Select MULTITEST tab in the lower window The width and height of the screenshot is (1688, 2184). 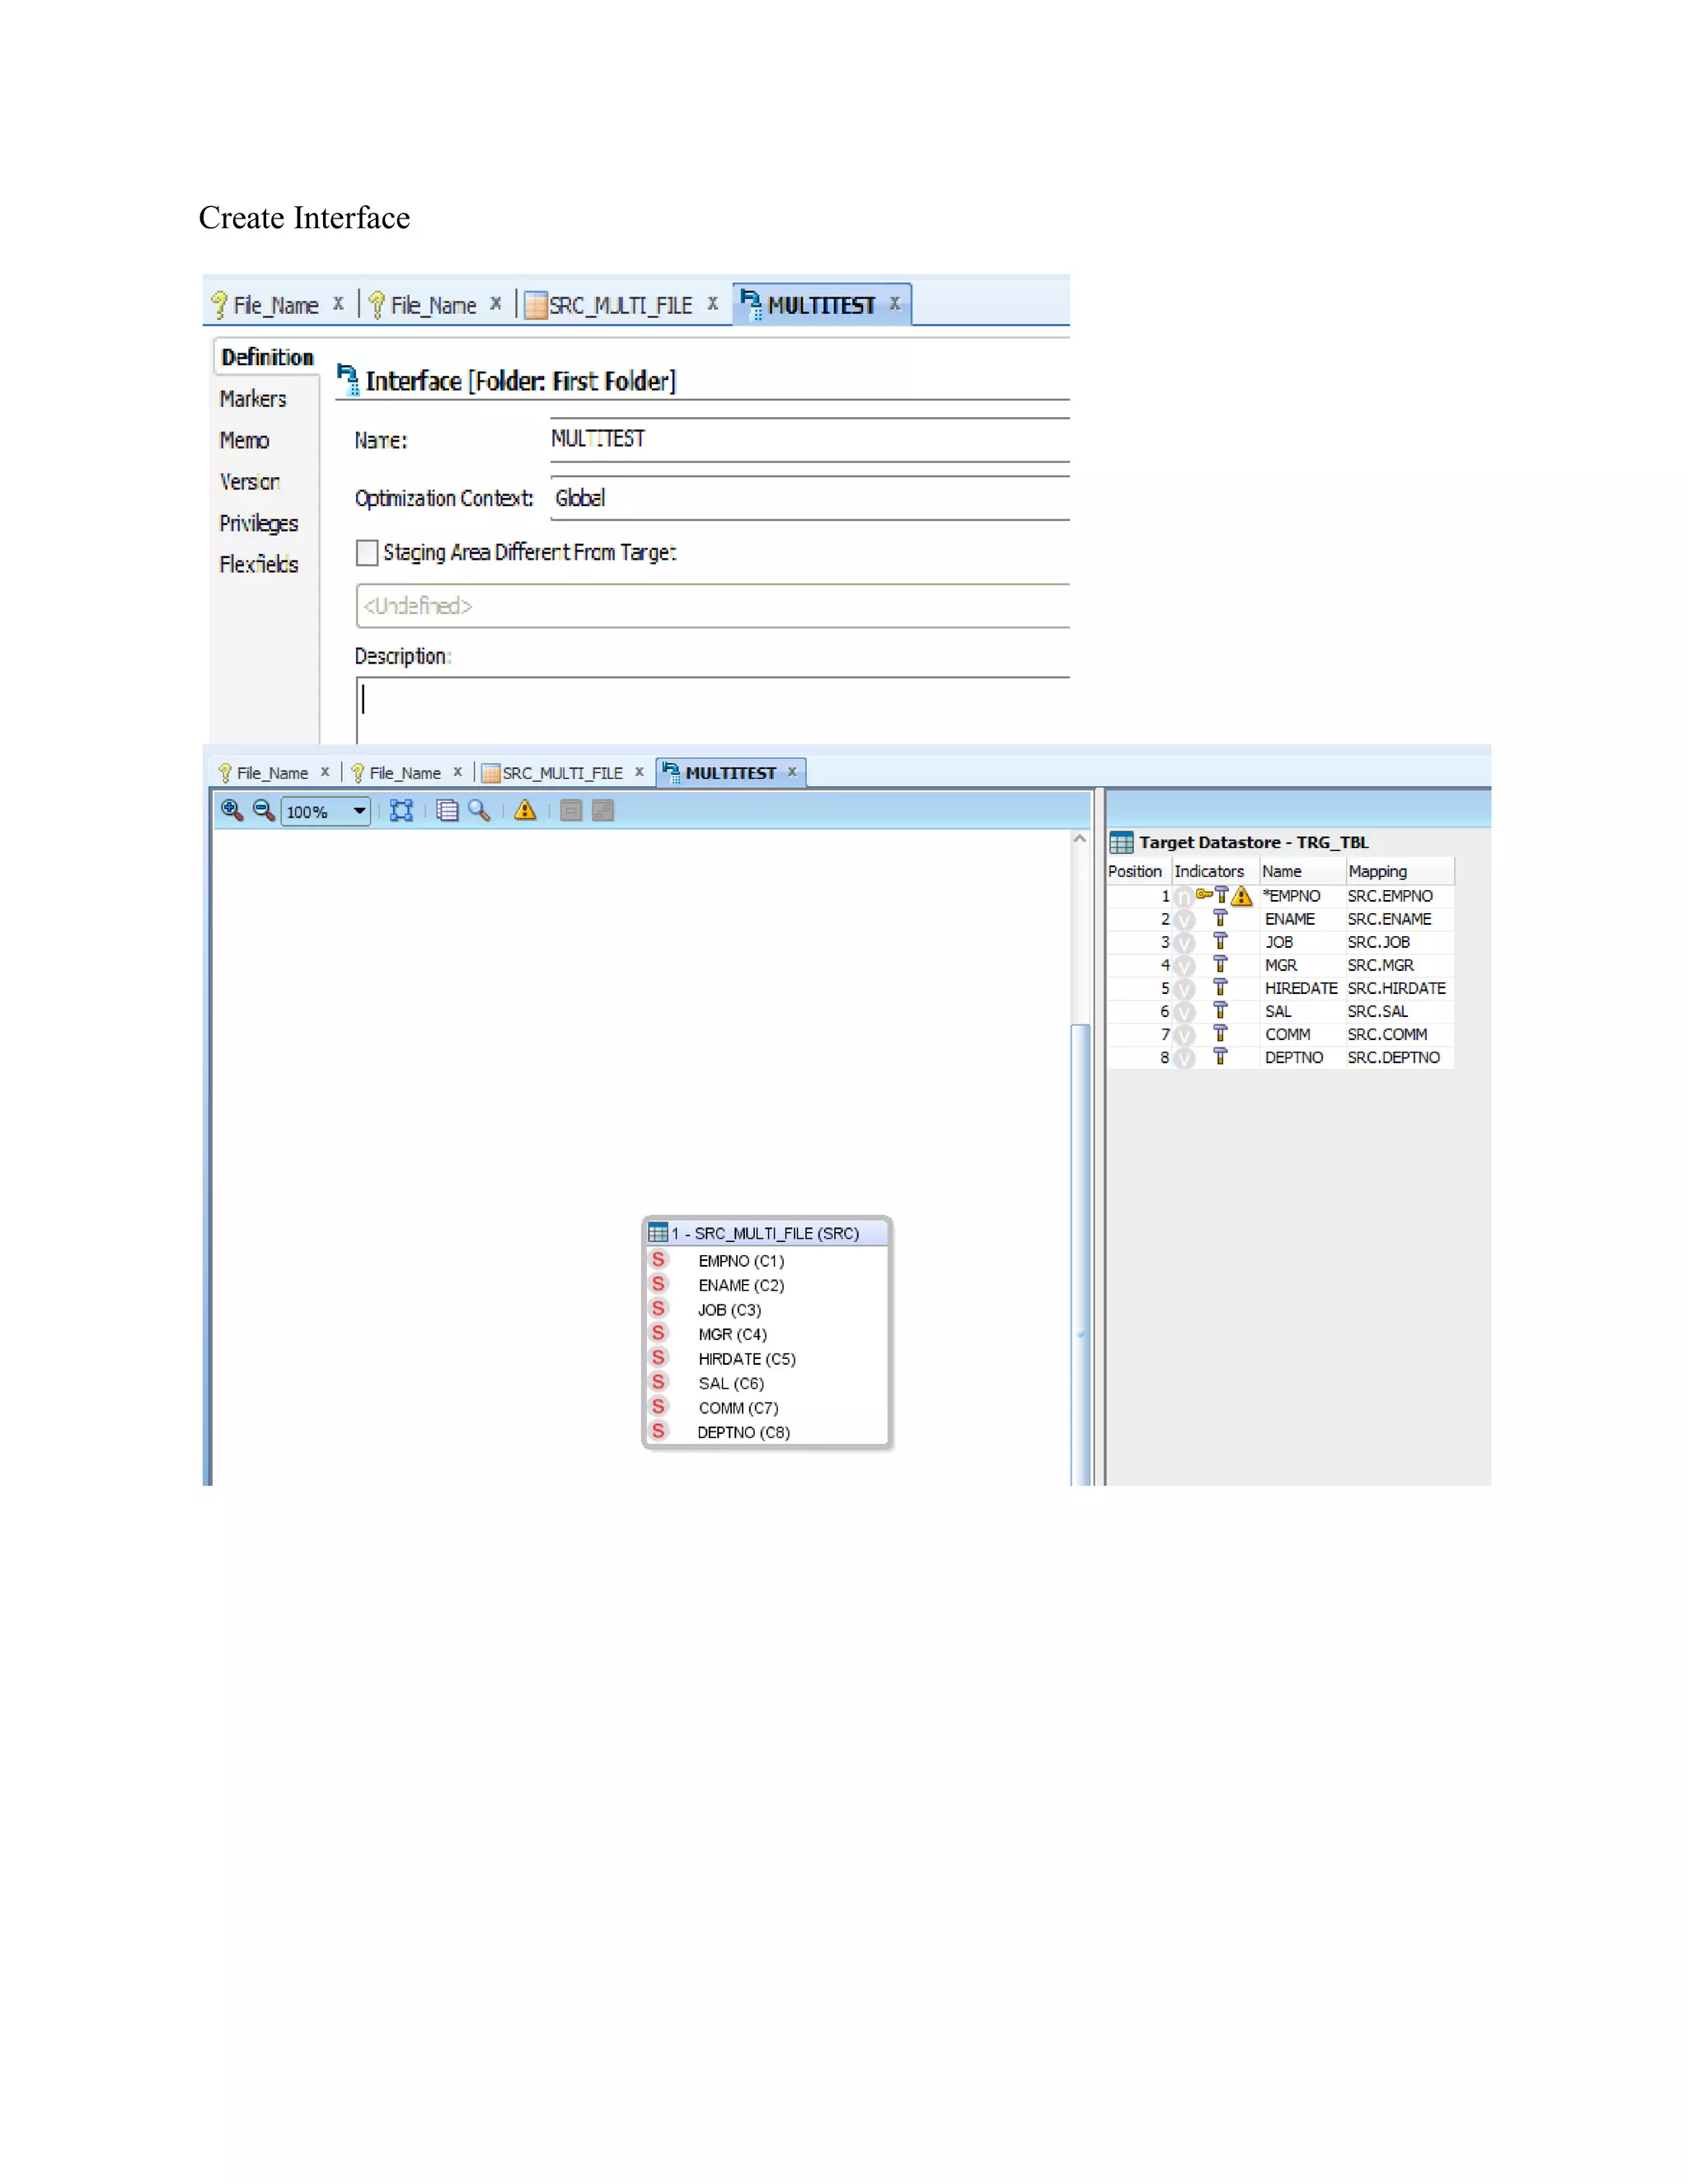click(x=730, y=773)
